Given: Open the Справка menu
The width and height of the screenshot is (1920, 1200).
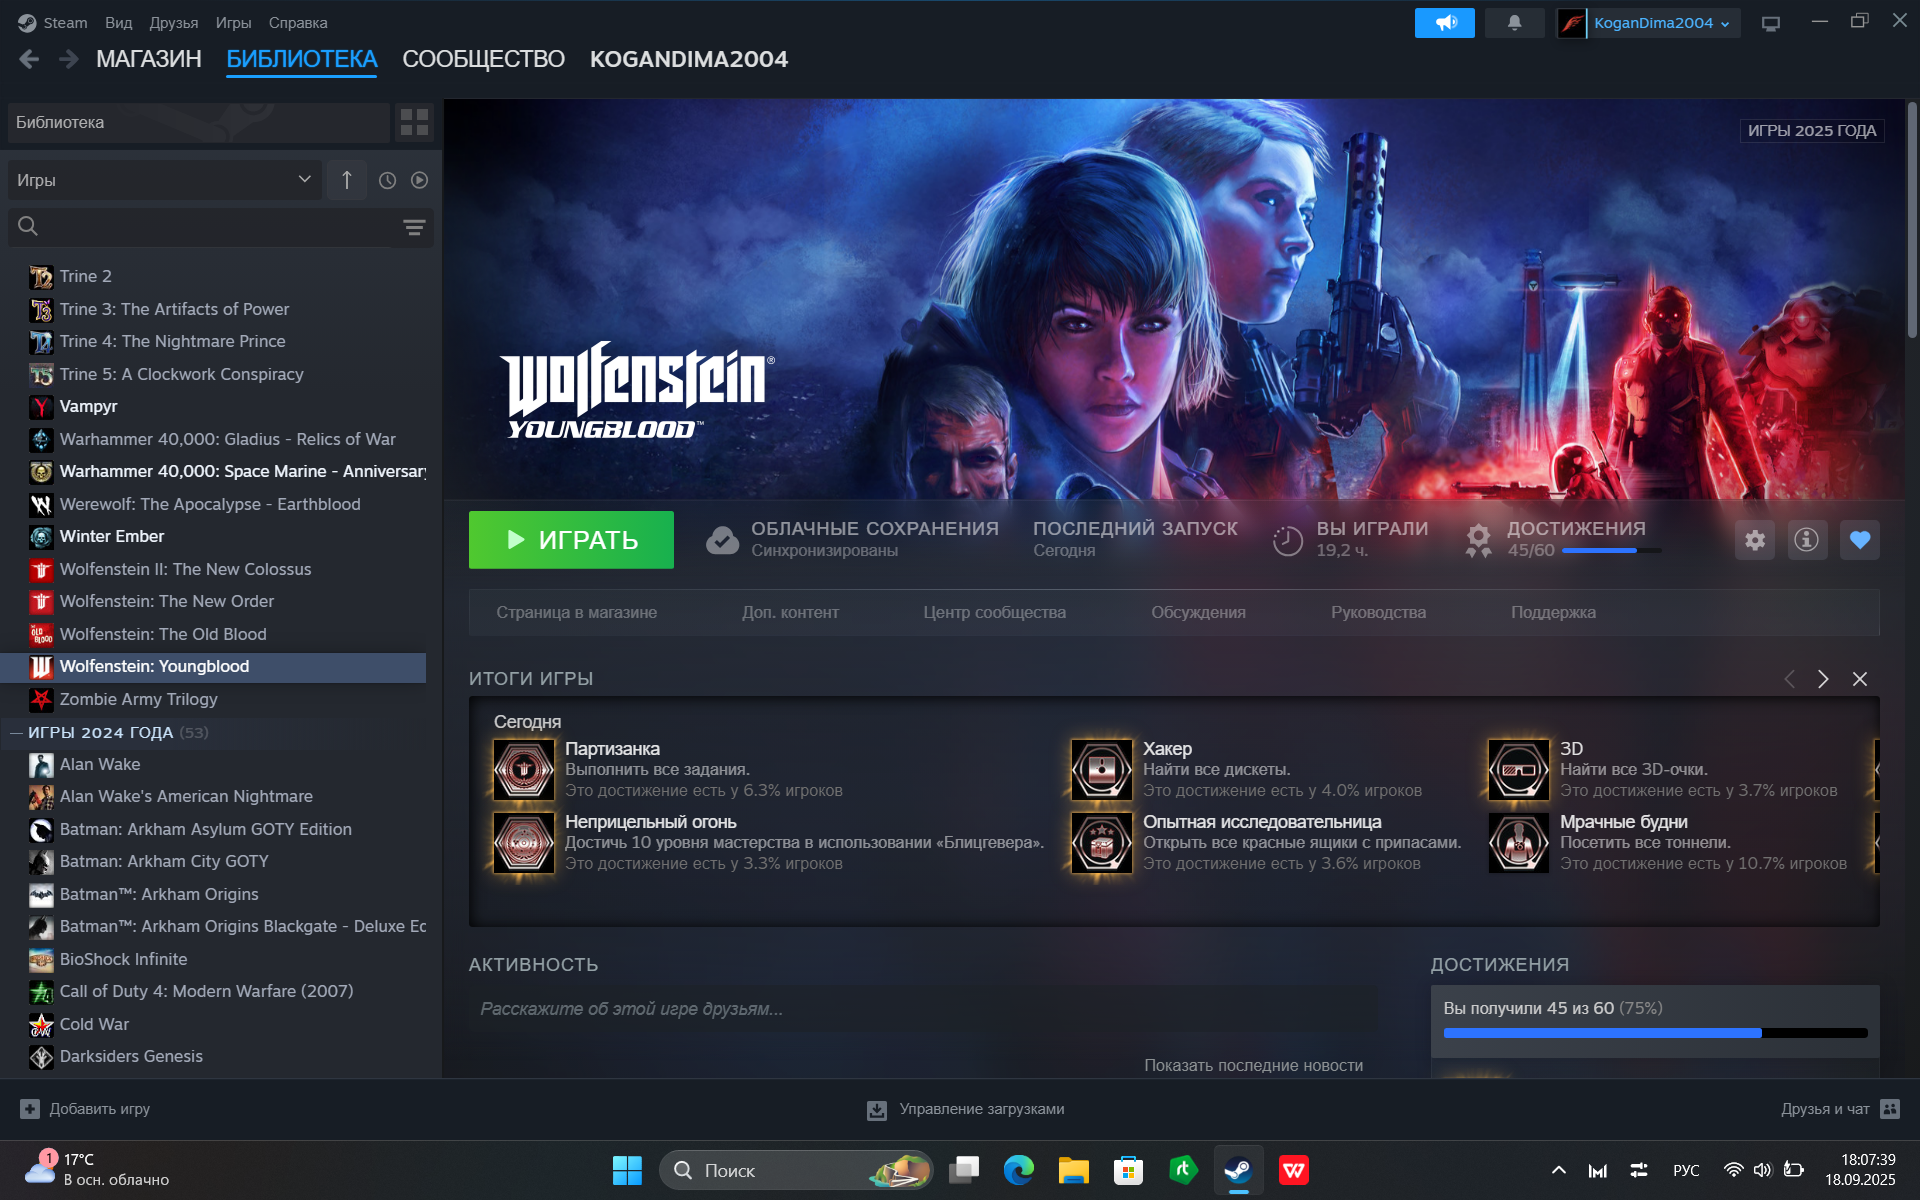Looking at the screenshot, I should (x=298, y=22).
